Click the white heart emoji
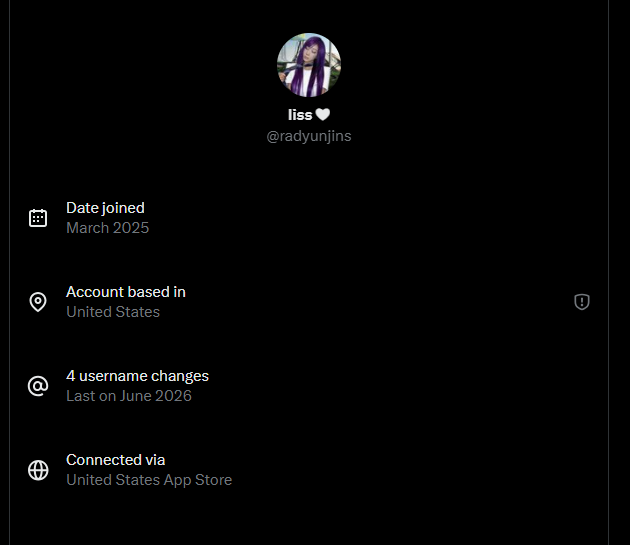Screen dimensions: 630x545 (323, 115)
